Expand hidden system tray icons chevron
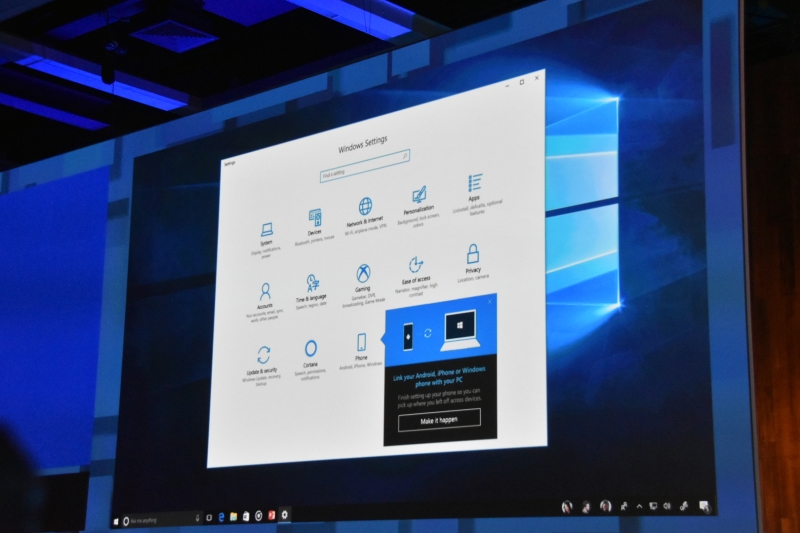The width and height of the screenshot is (800, 533). (x=639, y=506)
